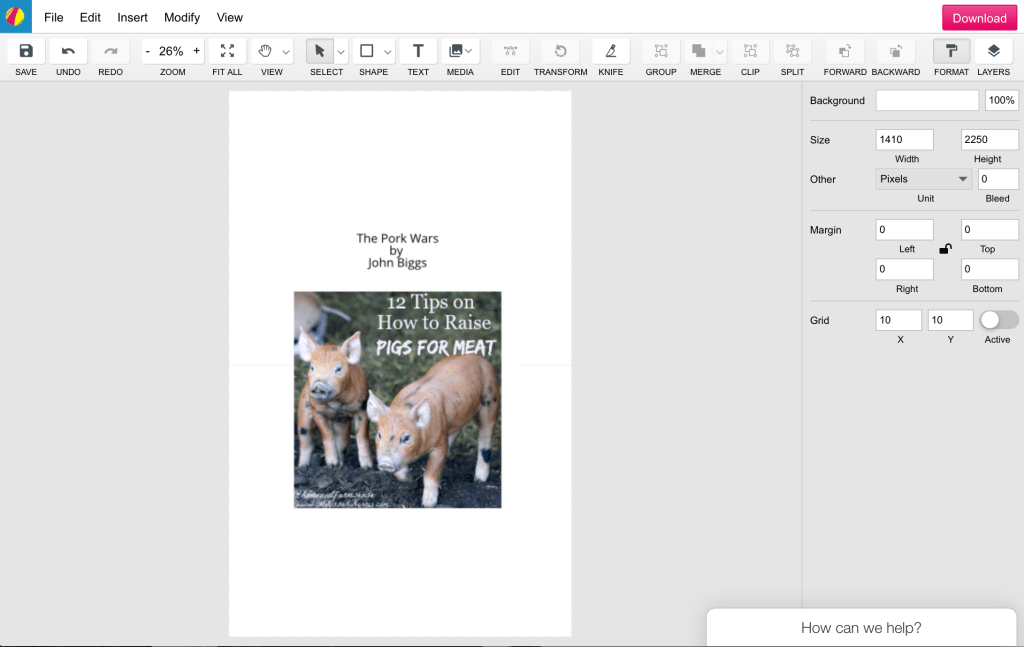Toggle the Grid Active switch
This screenshot has width=1024, height=647.
(x=998, y=320)
